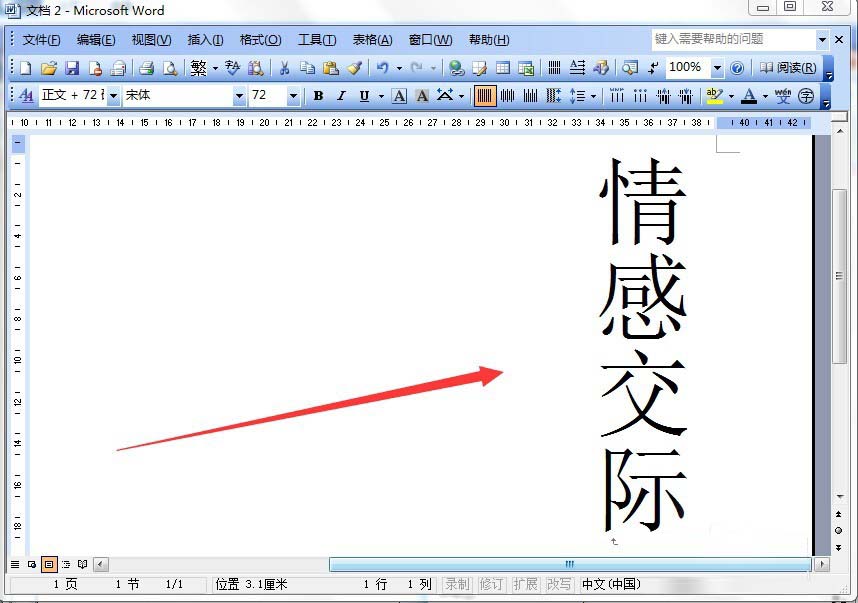The width and height of the screenshot is (858, 603).
Task: Cut selection with scissors icon
Action: (x=284, y=68)
